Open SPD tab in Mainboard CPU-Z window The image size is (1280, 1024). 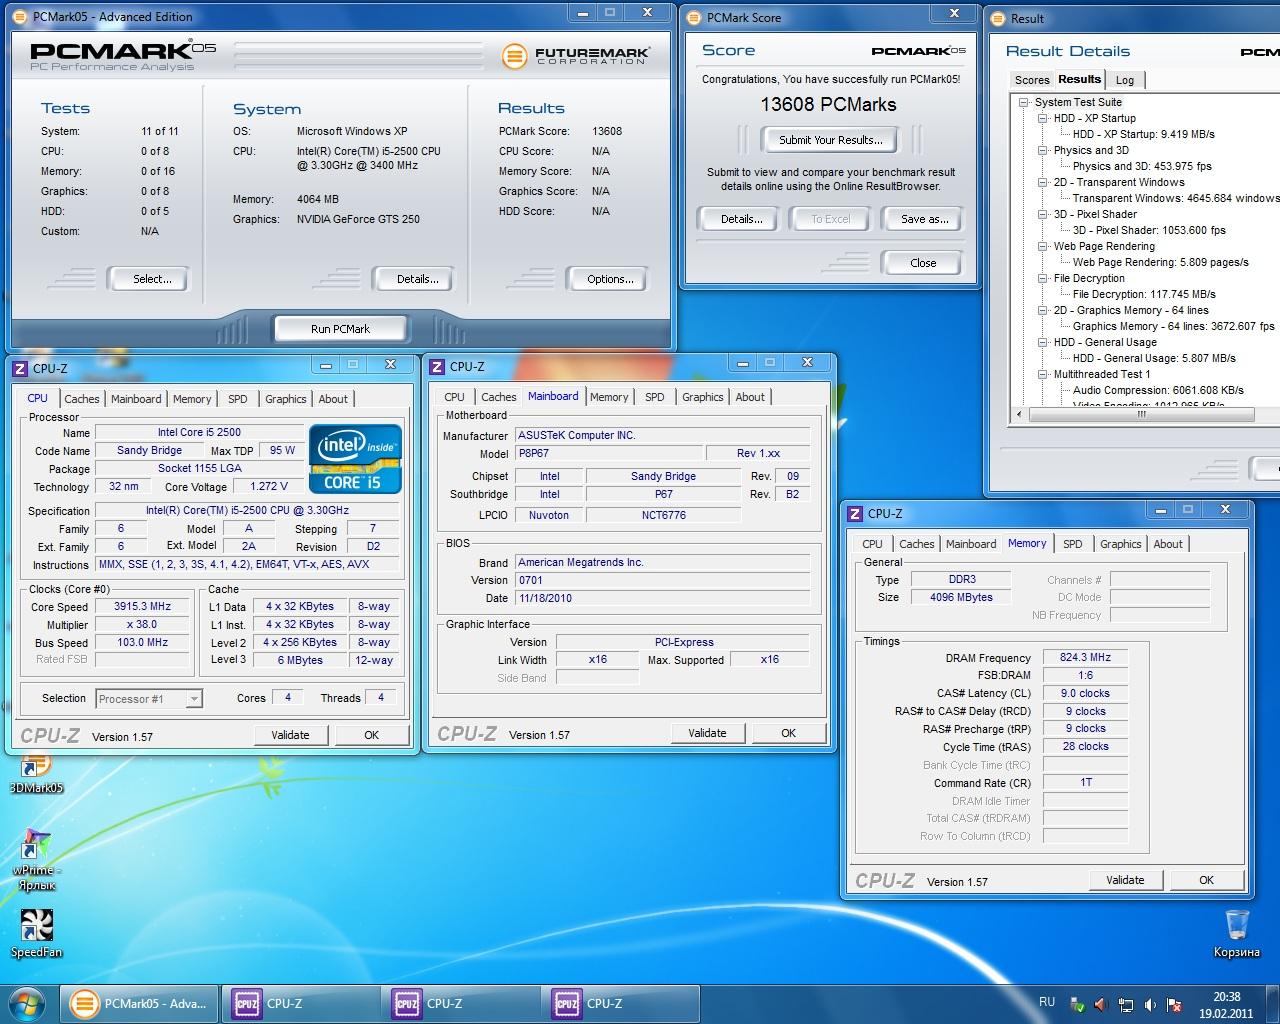(655, 397)
